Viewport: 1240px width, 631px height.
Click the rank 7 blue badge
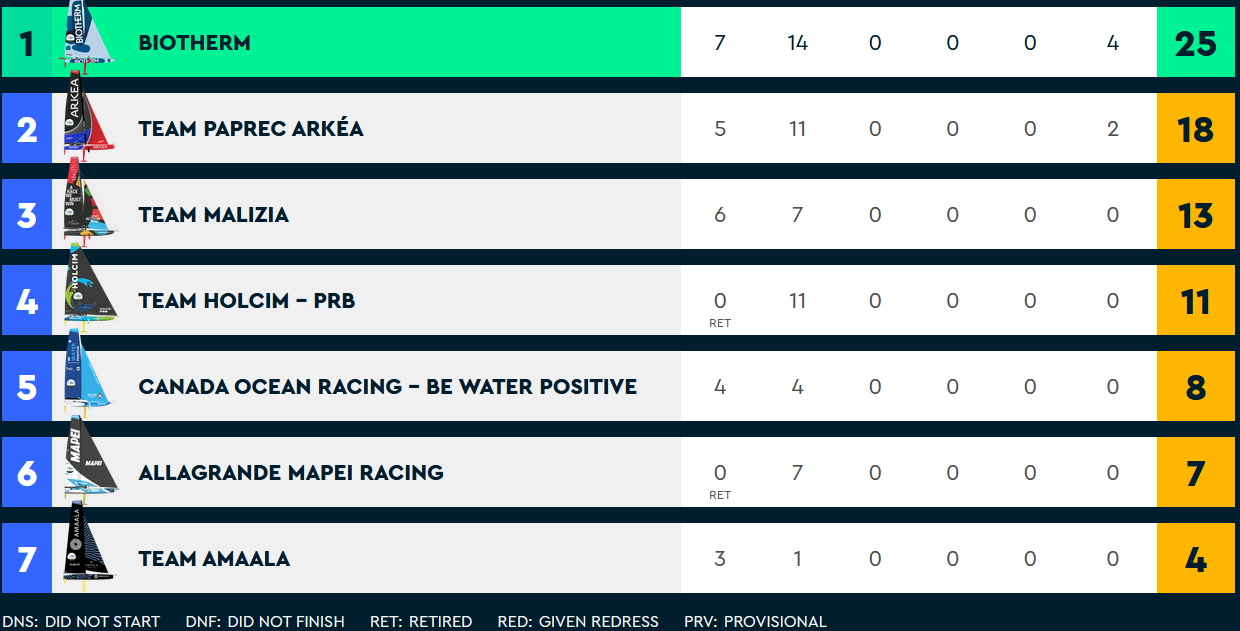tap(26, 559)
